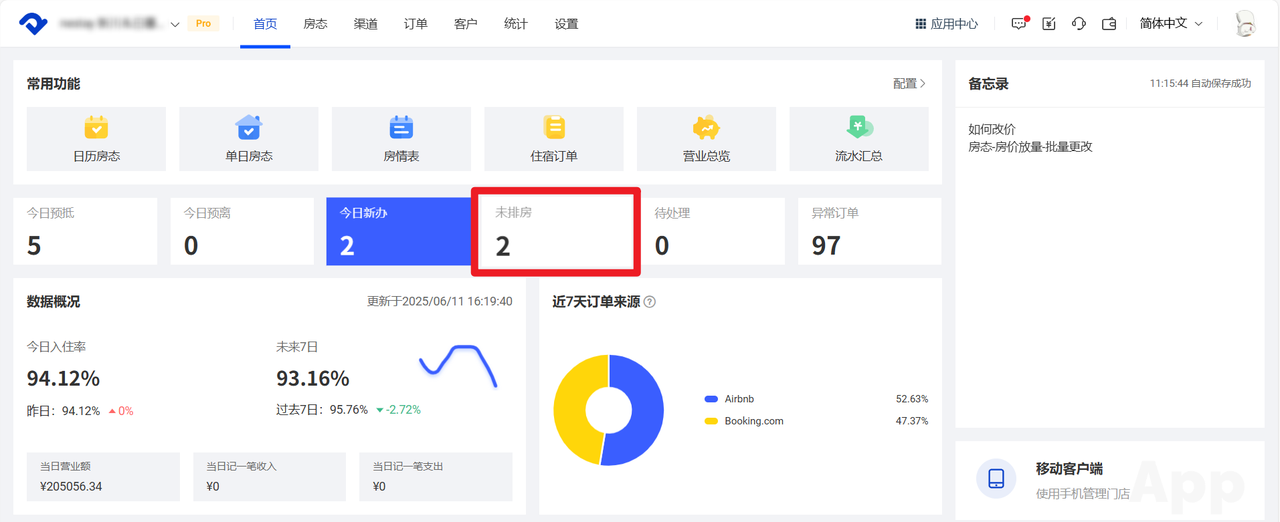Expand the 简体中文 language dropdown

tap(1171, 23)
